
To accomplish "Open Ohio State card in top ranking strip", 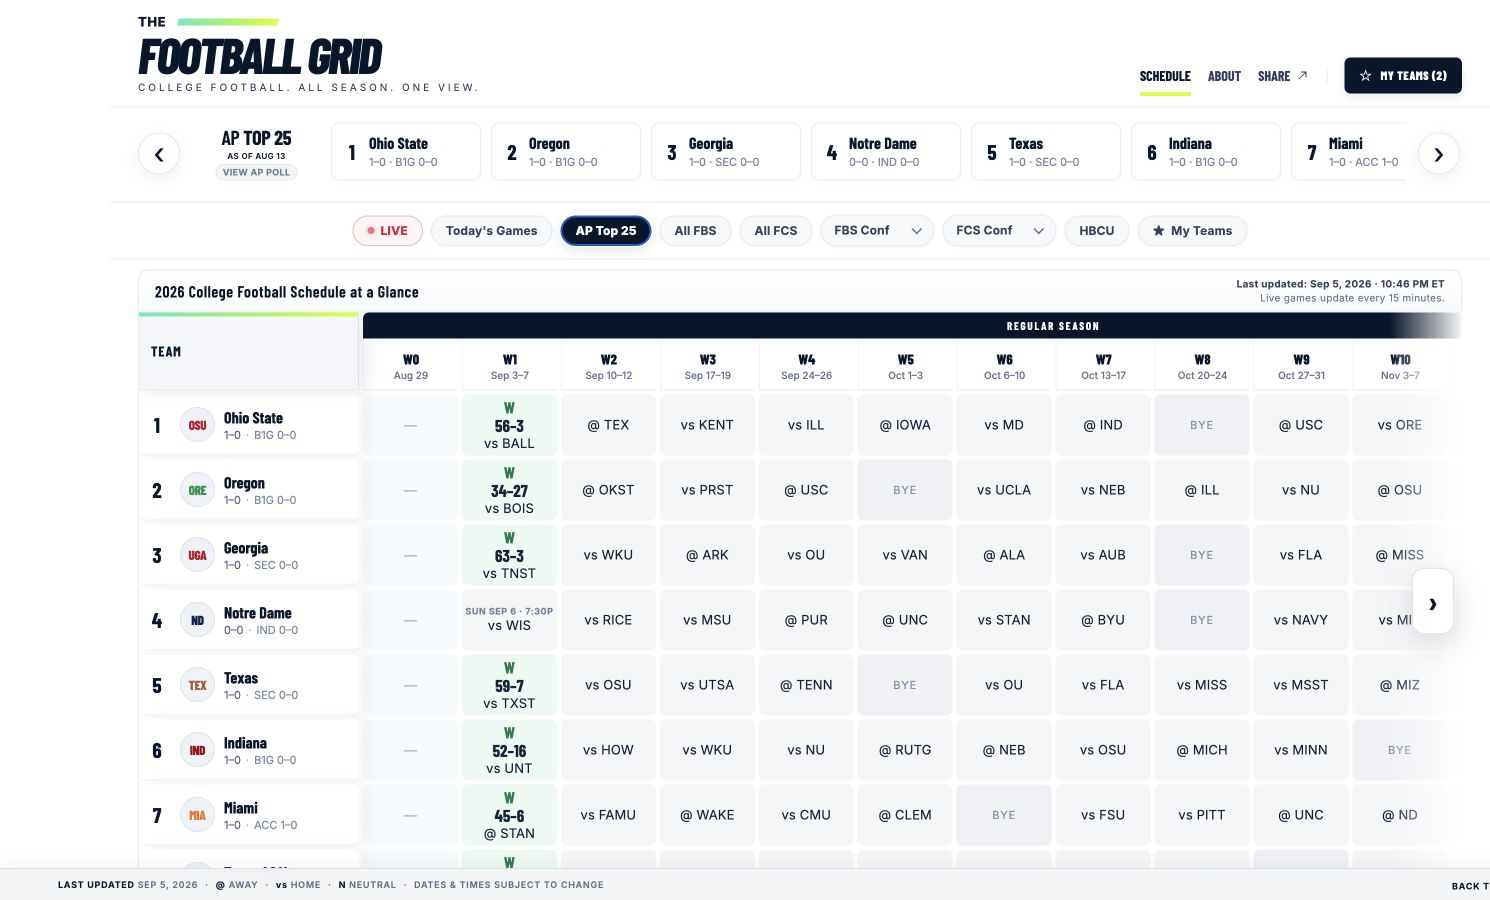I will 406,152.
